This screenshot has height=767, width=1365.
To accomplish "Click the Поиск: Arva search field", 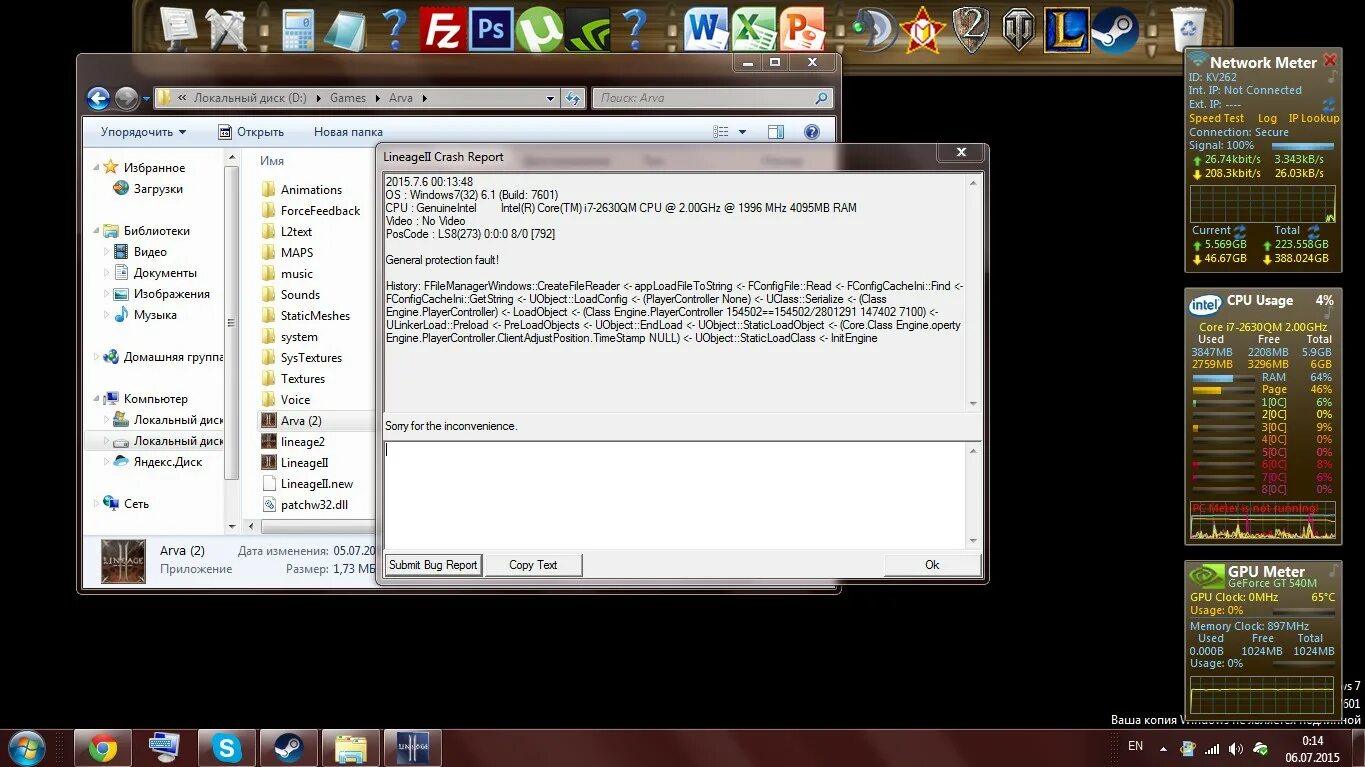I will pyautogui.click(x=713, y=98).
